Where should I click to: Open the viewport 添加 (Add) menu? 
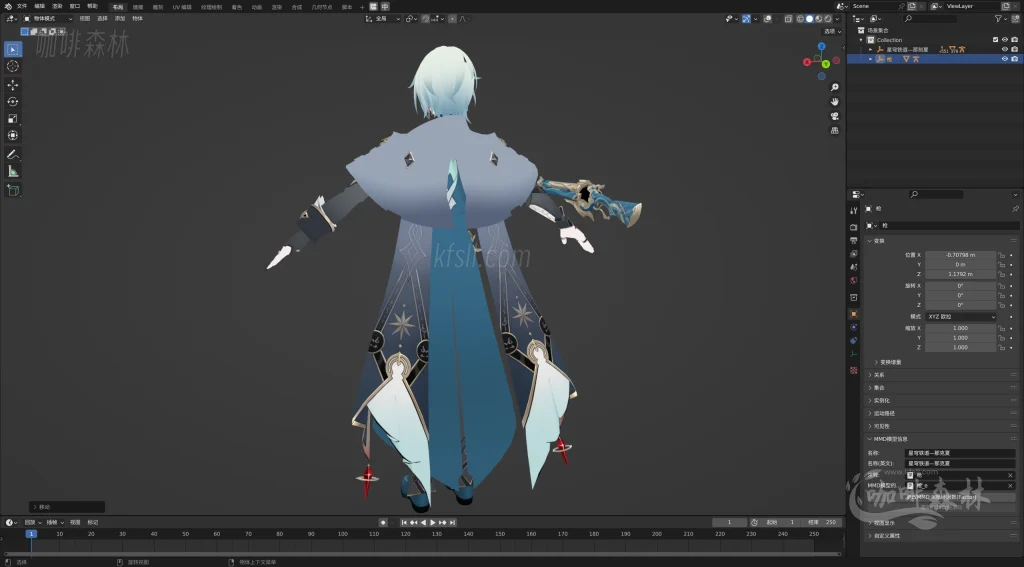tap(120, 19)
